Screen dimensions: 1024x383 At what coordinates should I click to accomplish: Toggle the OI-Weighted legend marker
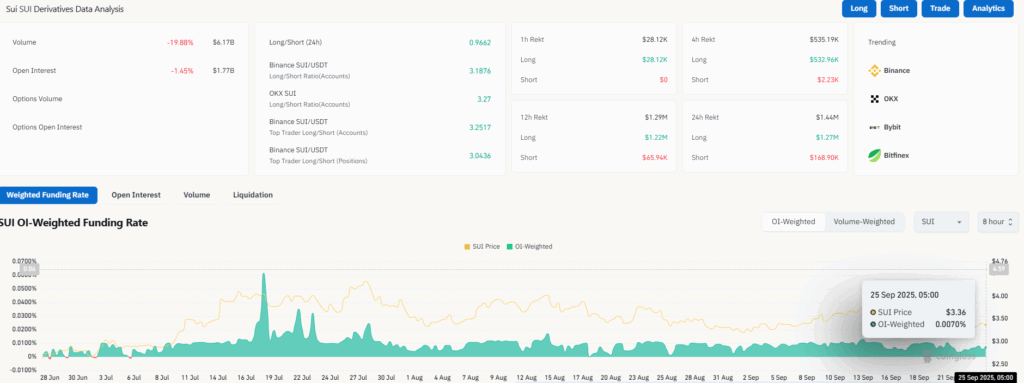click(509, 246)
